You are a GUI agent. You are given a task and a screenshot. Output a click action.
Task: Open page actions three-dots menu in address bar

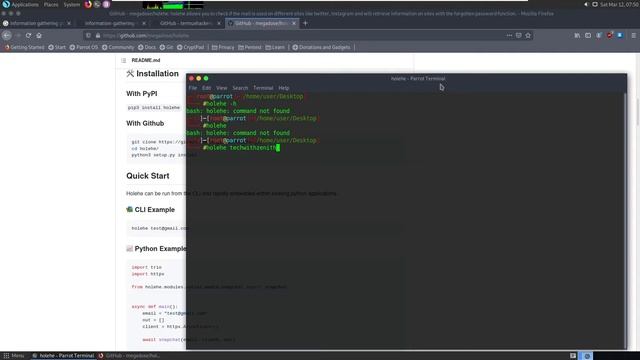509,36
